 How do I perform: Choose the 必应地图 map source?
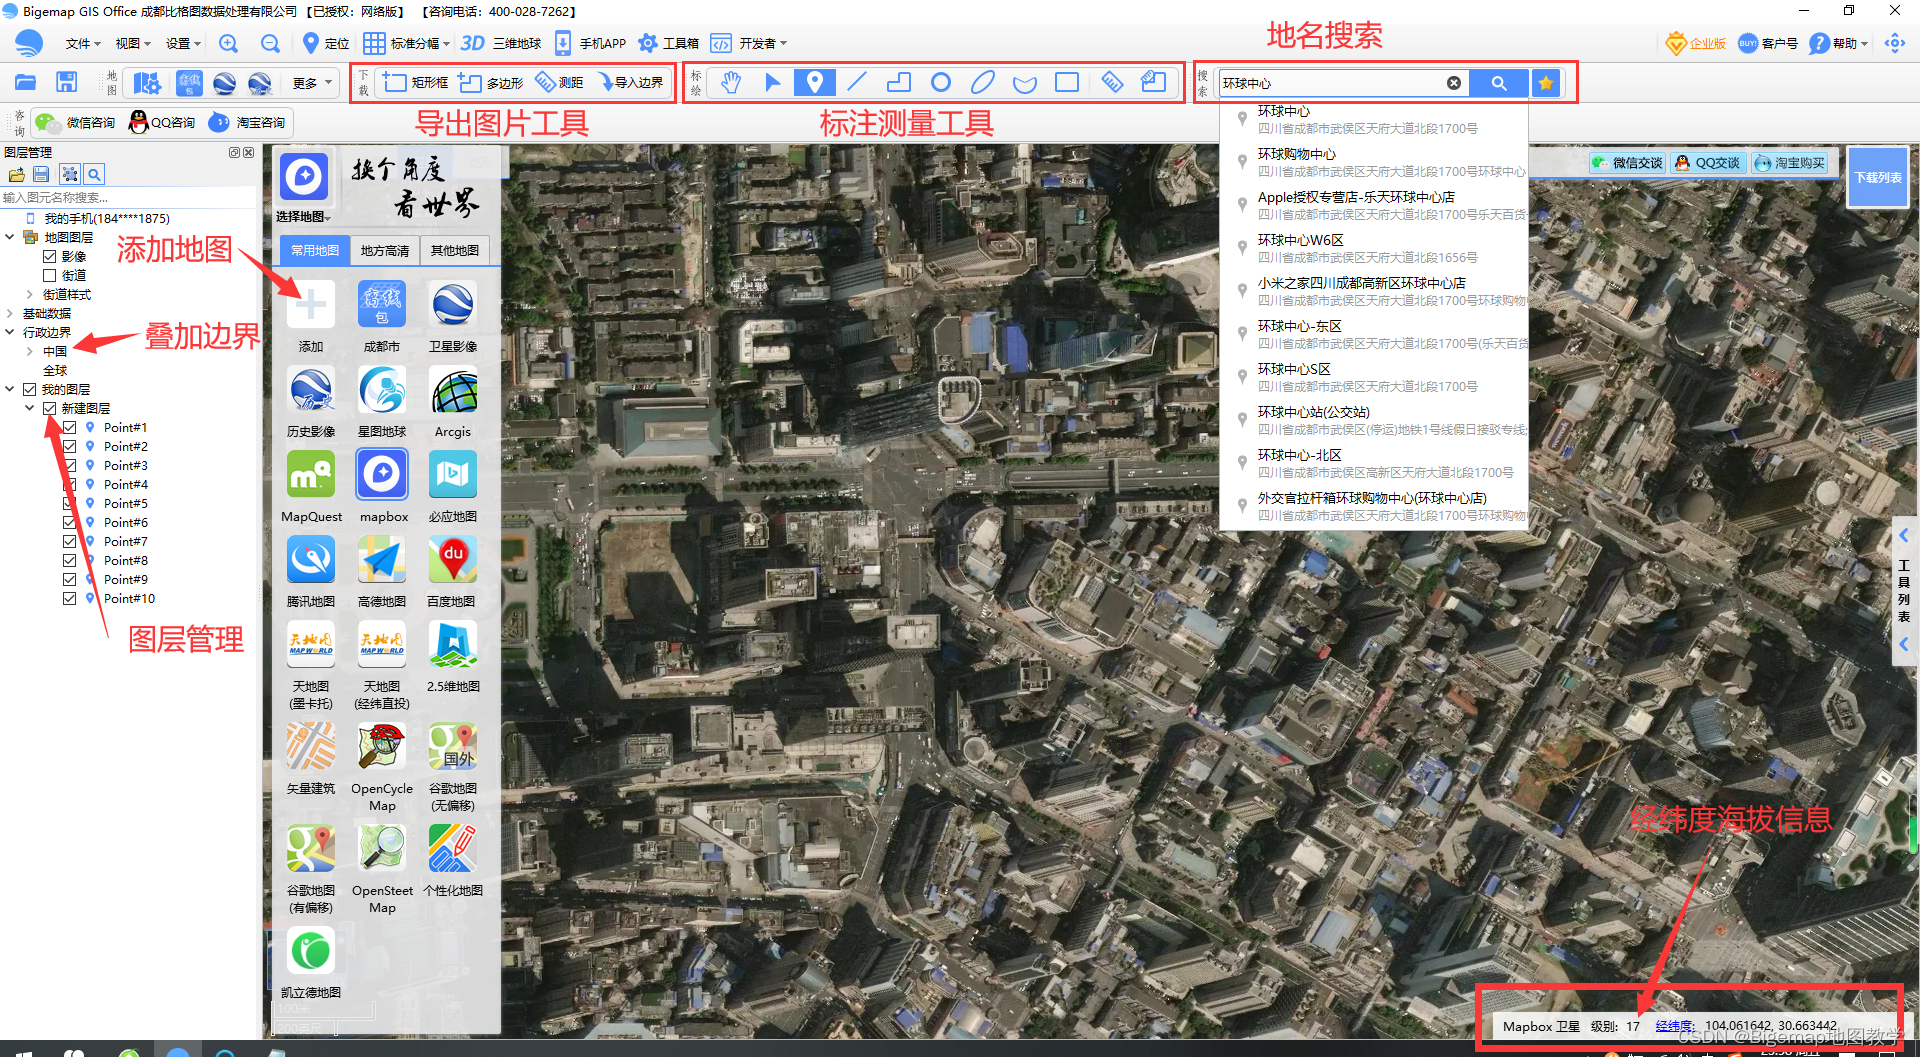click(453, 487)
